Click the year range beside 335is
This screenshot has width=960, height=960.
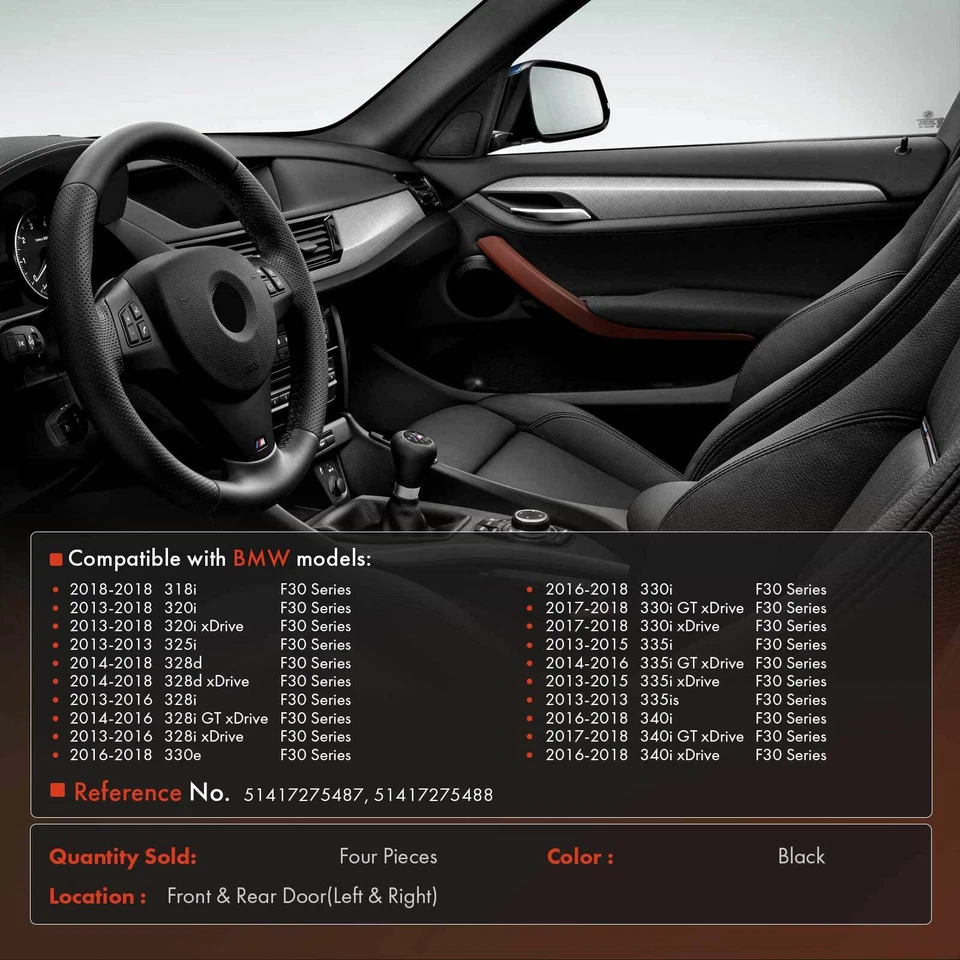coord(587,699)
